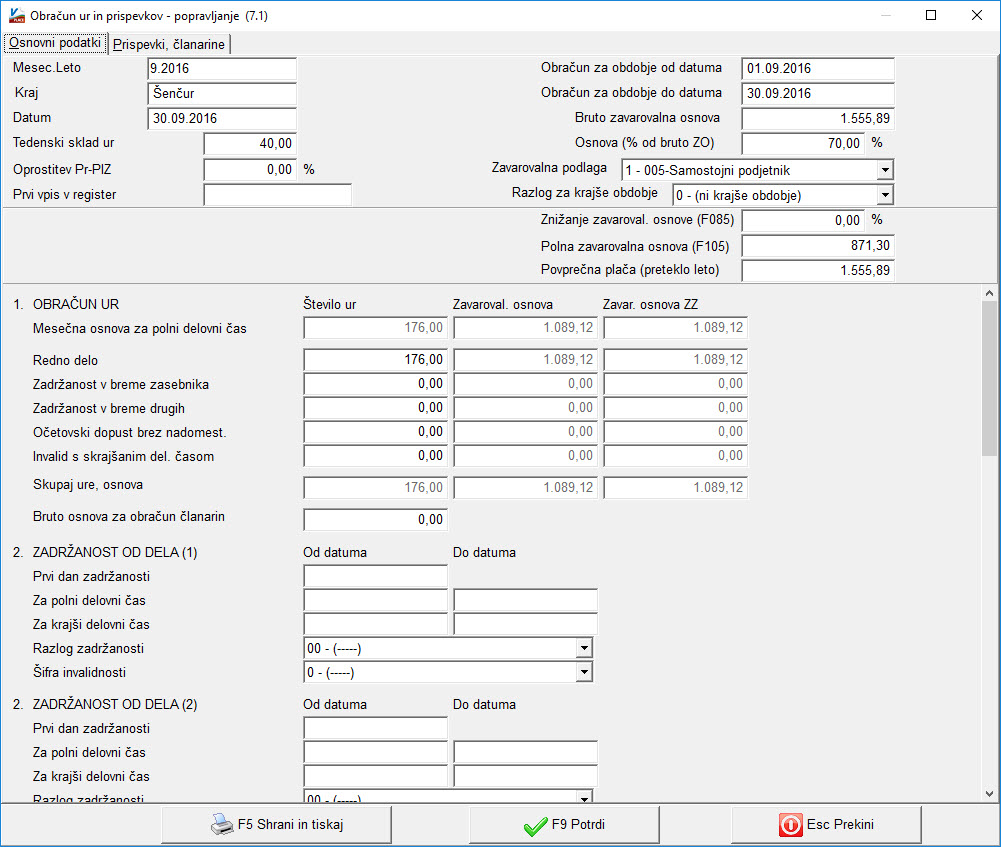This screenshot has height=847, width=1001.
Task: Open Razlog zadržanosti dropdown in section (1)
Action: pos(583,648)
